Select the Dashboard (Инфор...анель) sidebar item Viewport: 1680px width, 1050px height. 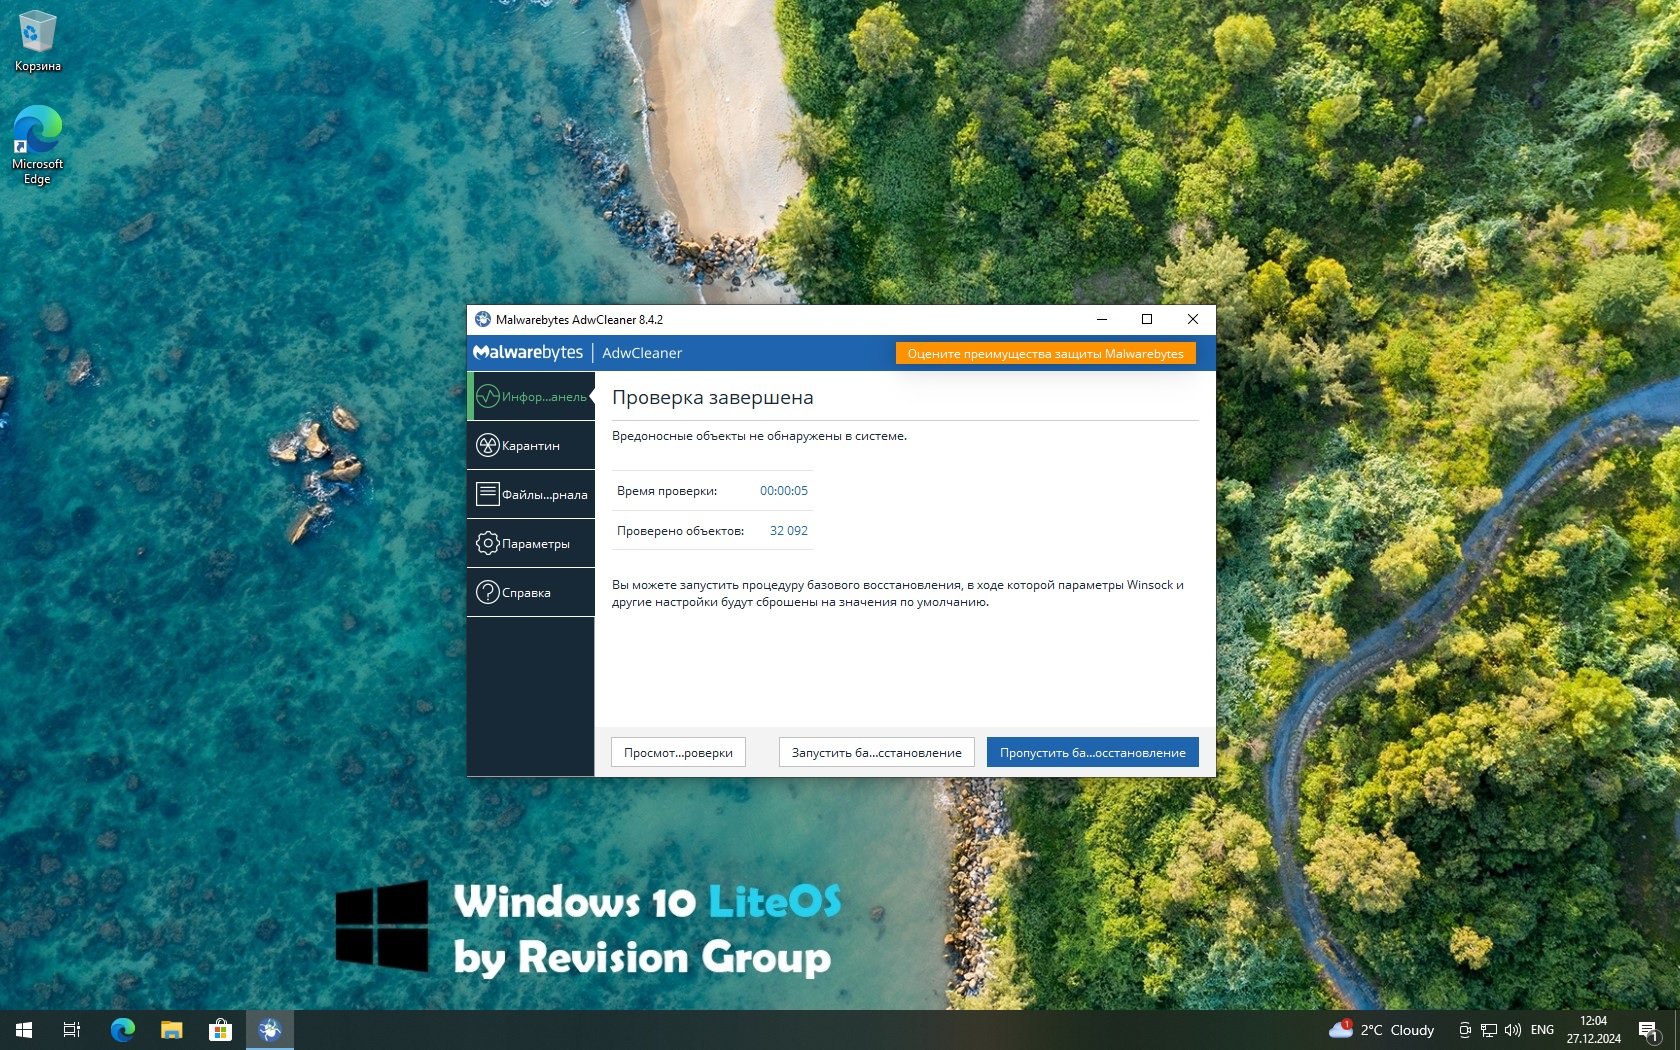pos(531,397)
